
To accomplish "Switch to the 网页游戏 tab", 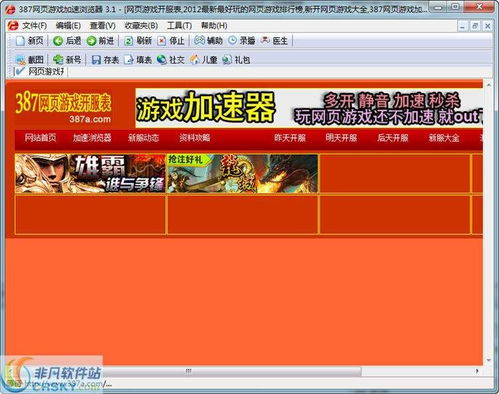I will (41, 71).
